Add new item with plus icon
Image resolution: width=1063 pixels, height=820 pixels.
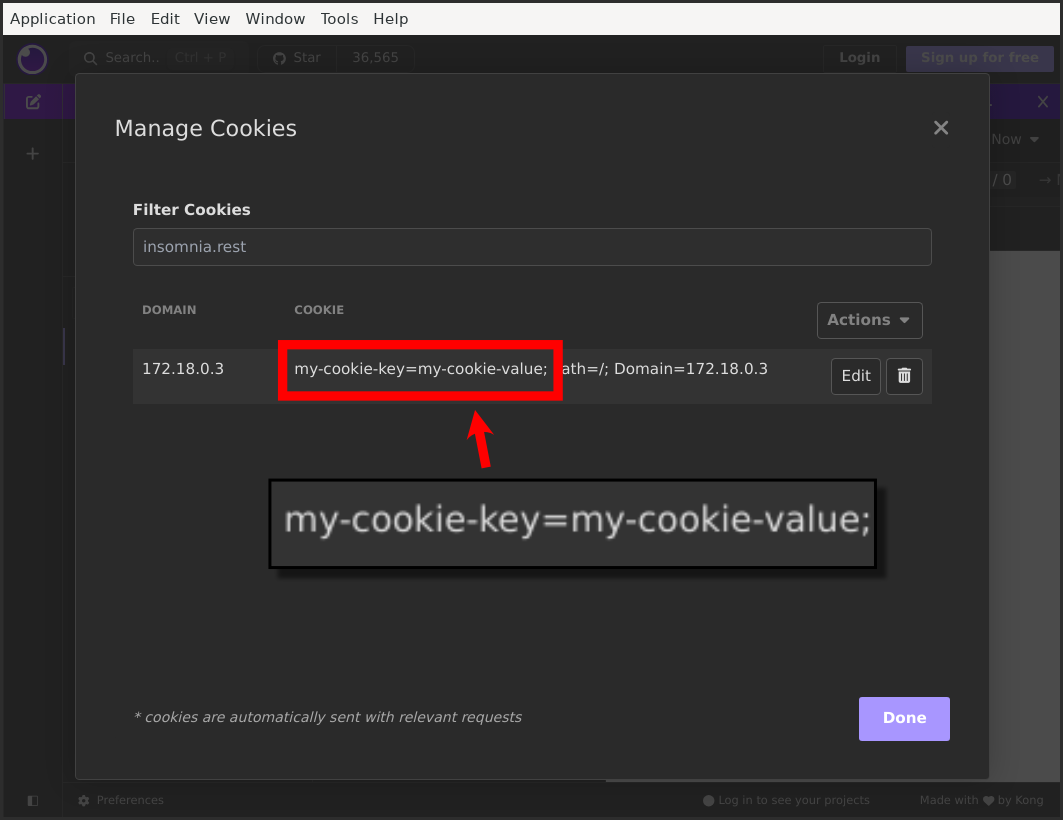[33, 154]
